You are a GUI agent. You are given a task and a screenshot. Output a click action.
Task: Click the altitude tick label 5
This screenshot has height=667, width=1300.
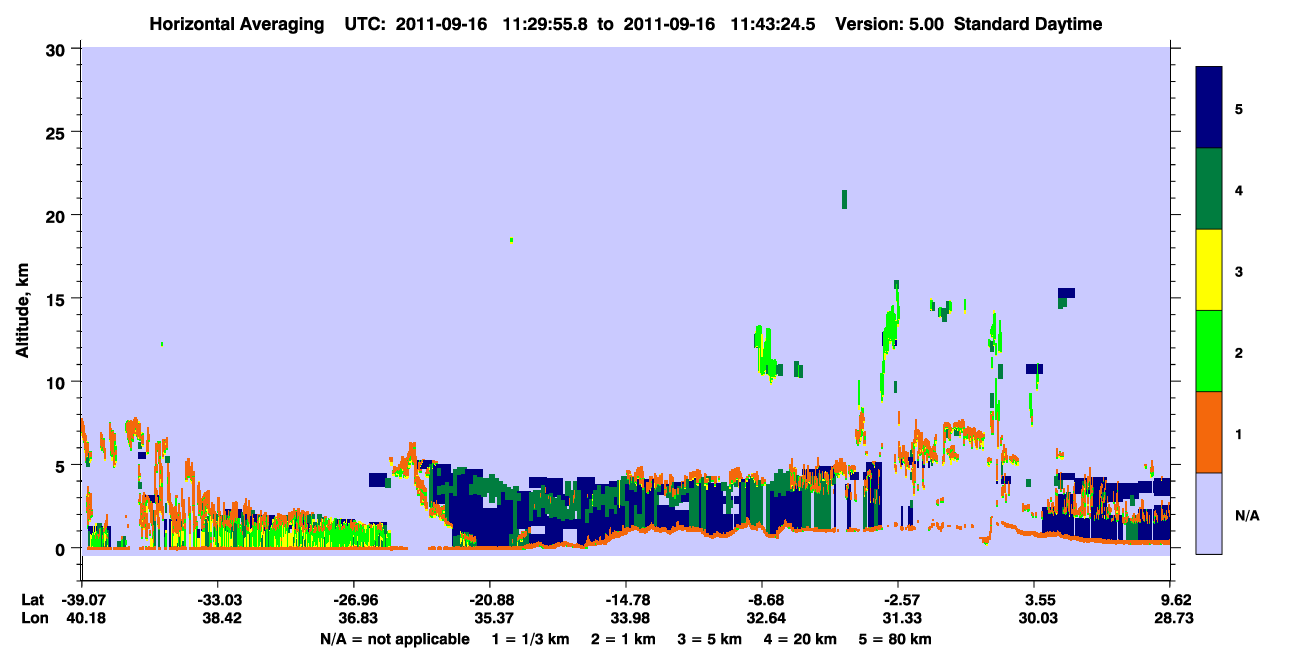point(62,465)
